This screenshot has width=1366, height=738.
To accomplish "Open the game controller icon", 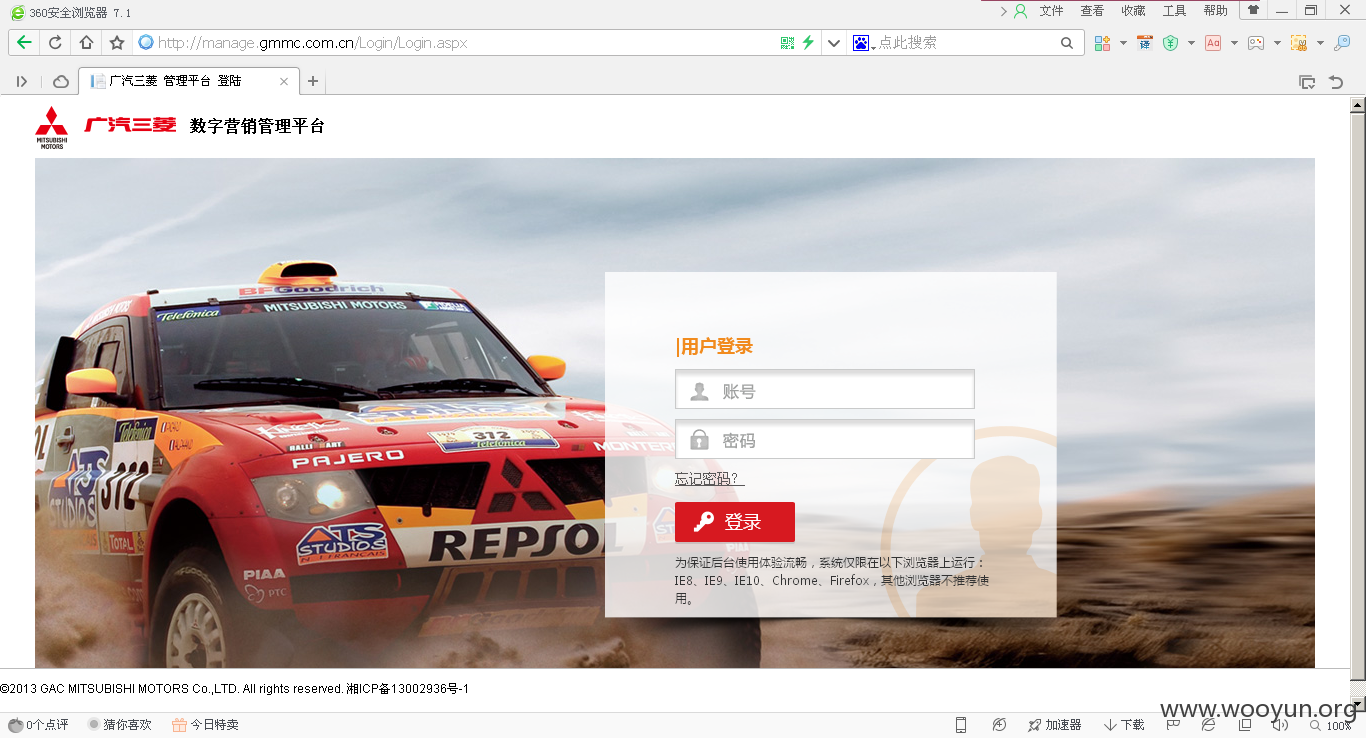I will pyautogui.click(x=1256, y=43).
